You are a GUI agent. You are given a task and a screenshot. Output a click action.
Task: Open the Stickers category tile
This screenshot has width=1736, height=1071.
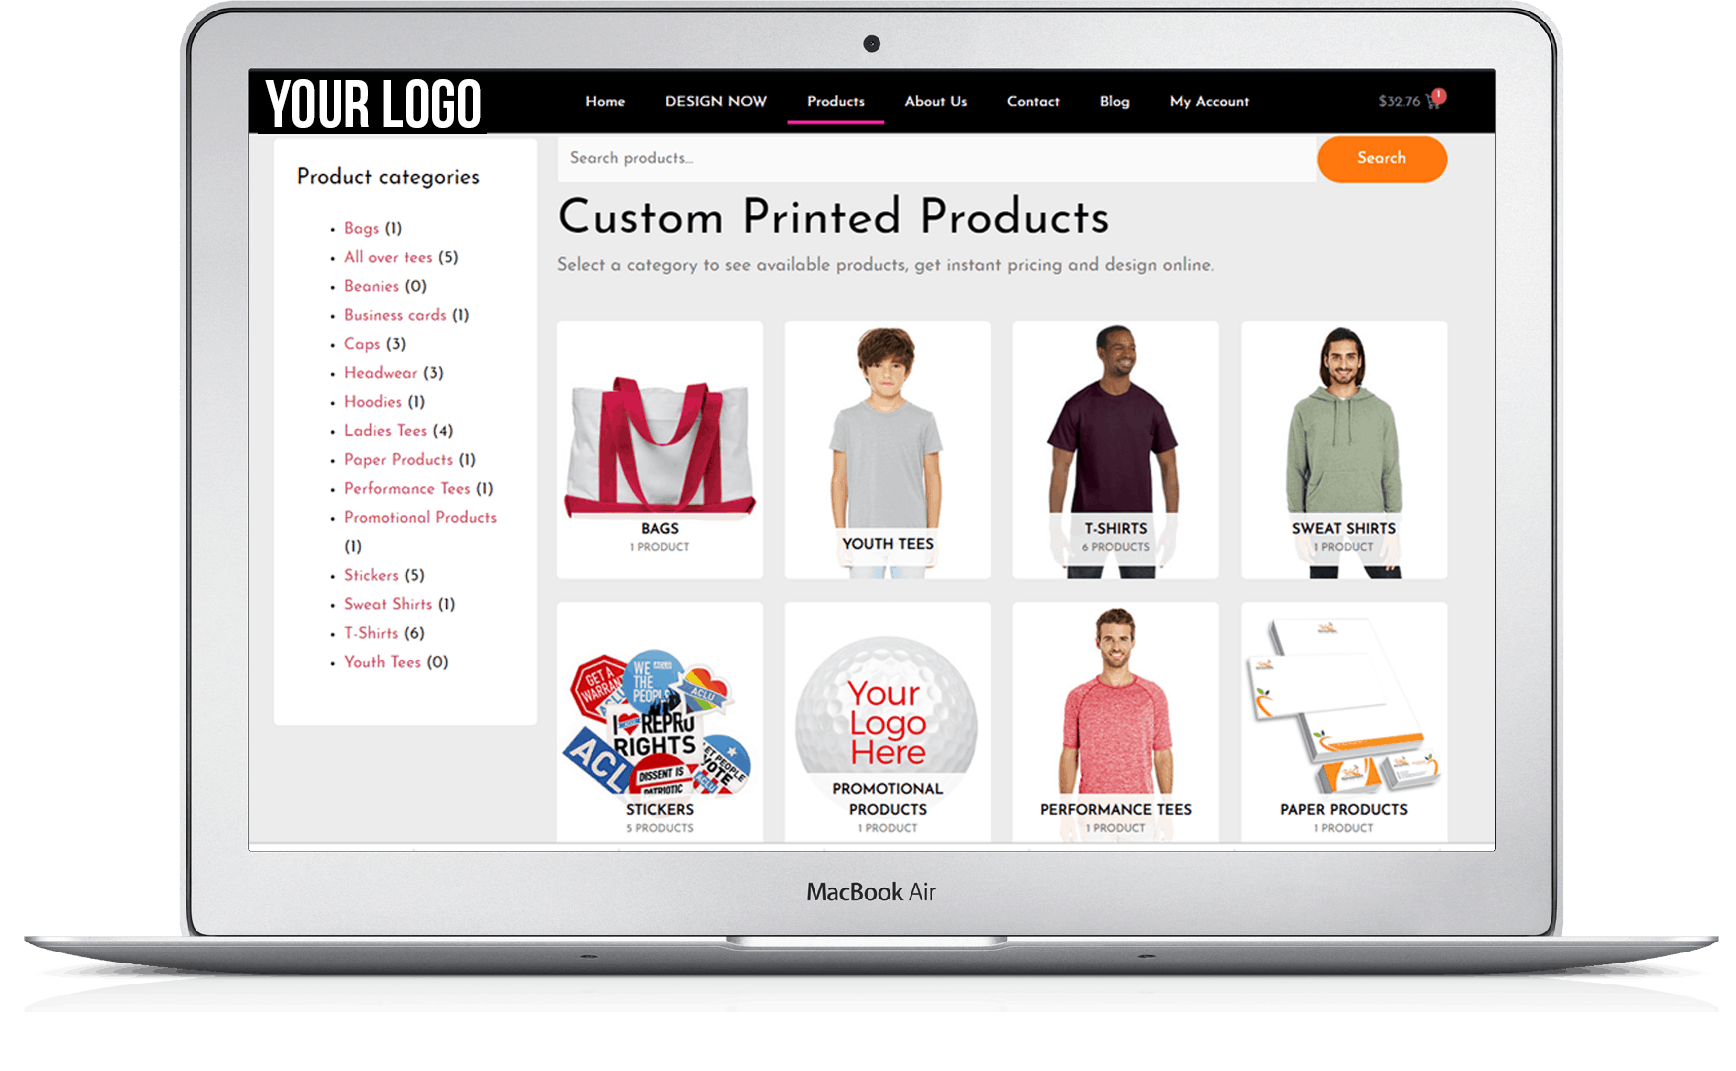(x=660, y=722)
